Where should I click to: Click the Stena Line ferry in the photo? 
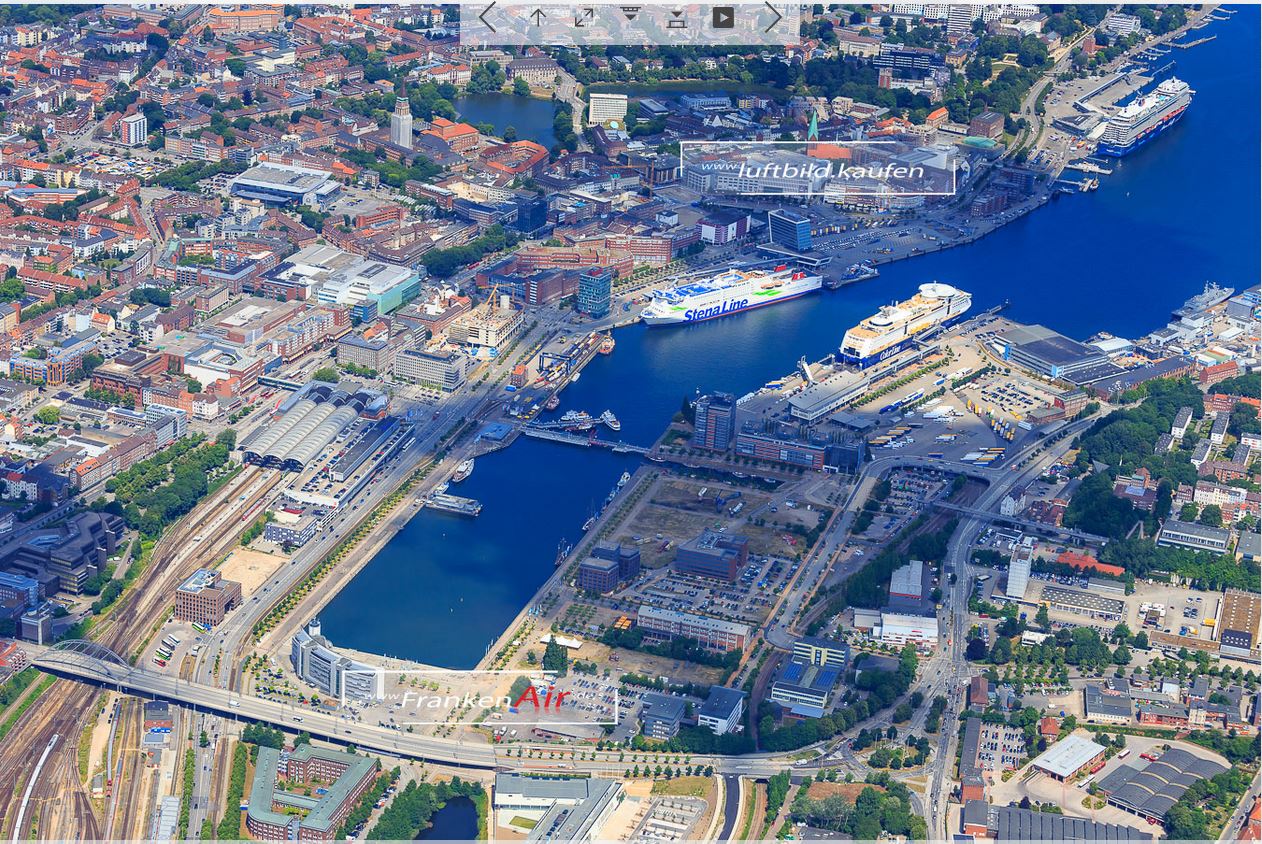click(x=730, y=296)
